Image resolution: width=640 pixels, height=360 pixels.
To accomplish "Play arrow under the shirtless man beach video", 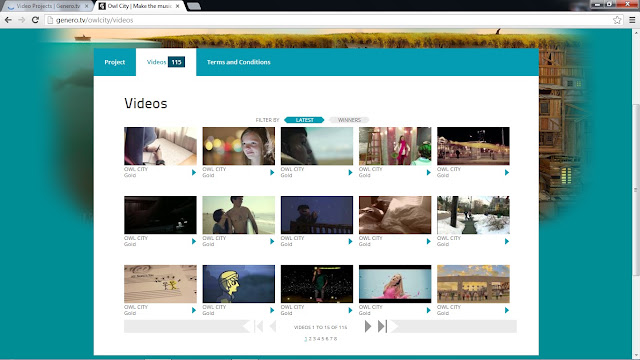I will pyautogui.click(x=272, y=242).
